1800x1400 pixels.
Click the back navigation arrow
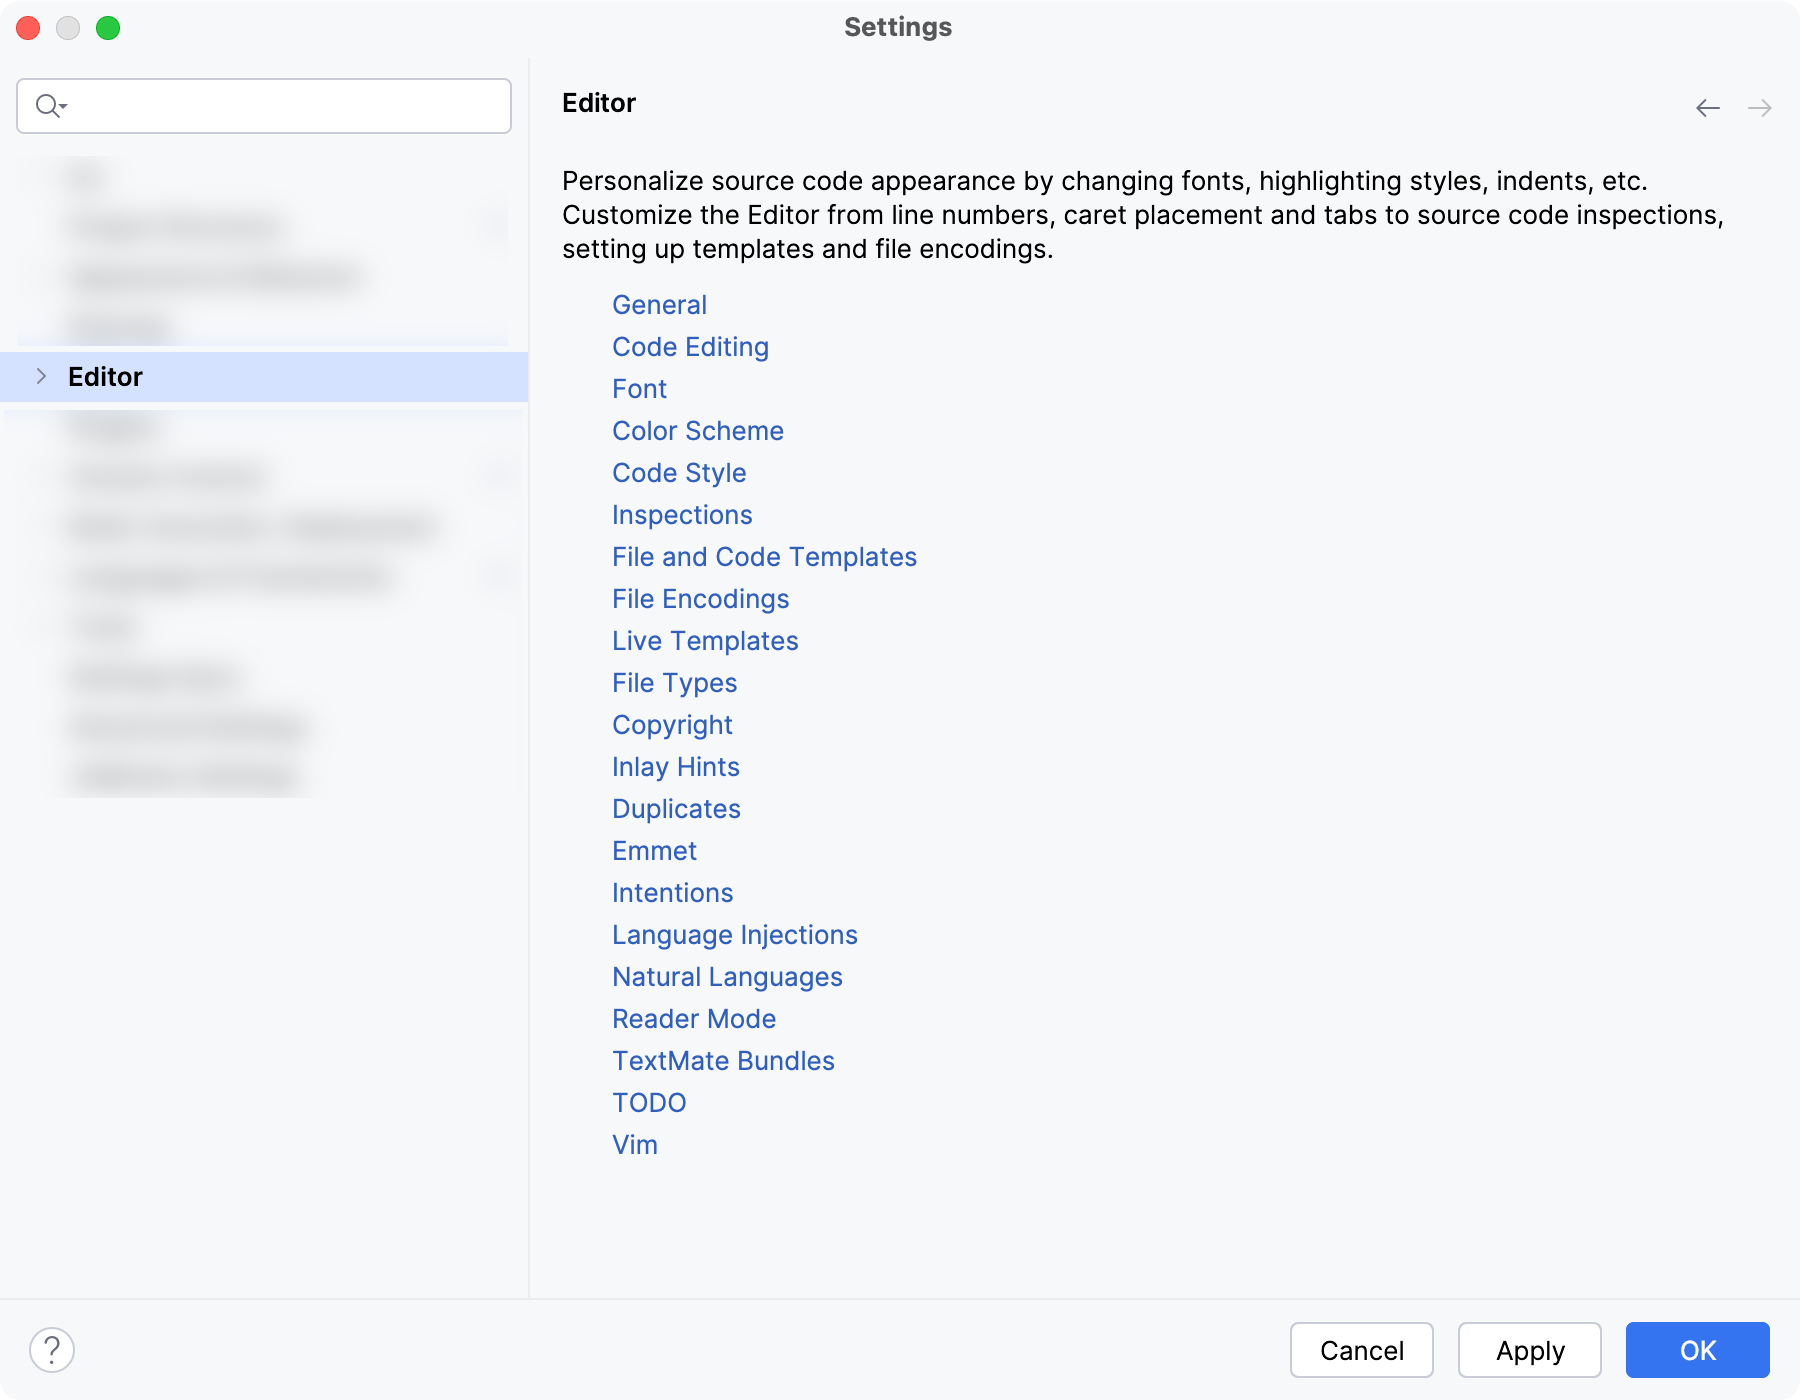[x=1708, y=107]
